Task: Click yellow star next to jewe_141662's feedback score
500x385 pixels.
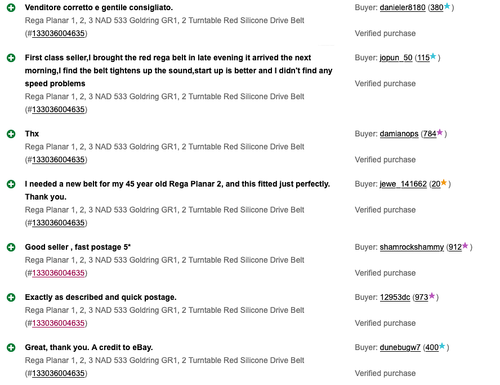Action: pyautogui.click(x=444, y=183)
